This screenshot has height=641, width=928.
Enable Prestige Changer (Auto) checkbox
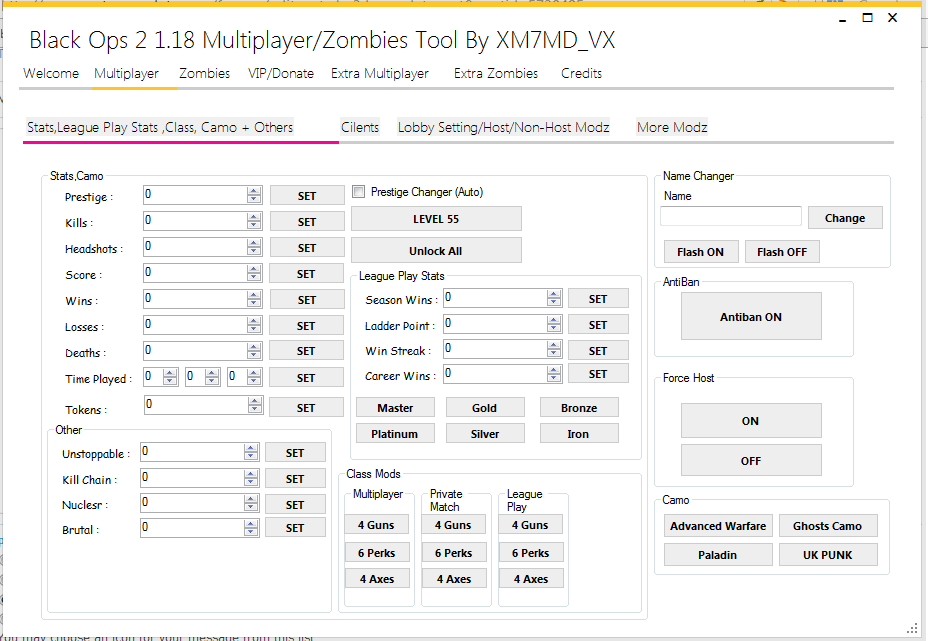pyautogui.click(x=359, y=192)
